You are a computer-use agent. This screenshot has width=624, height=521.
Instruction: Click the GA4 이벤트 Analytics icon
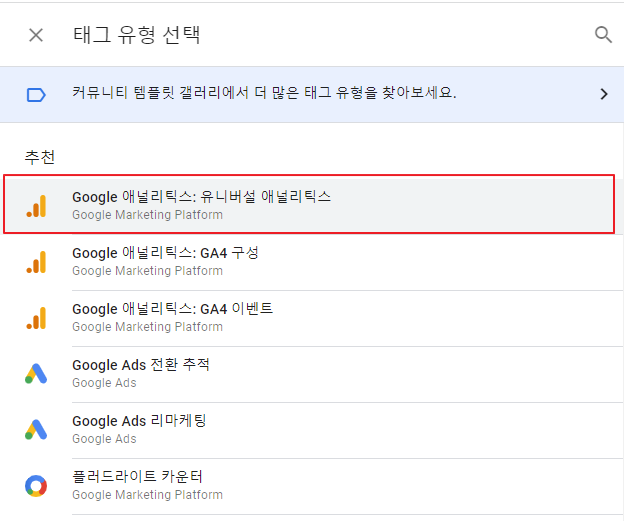[36, 318]
